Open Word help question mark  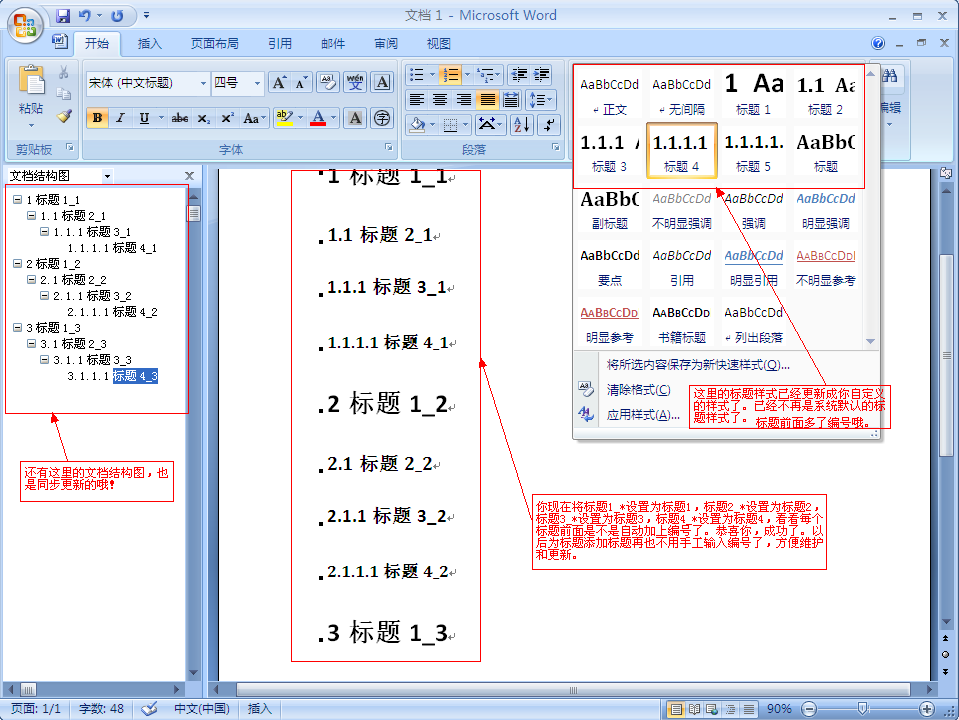(878, 43)
